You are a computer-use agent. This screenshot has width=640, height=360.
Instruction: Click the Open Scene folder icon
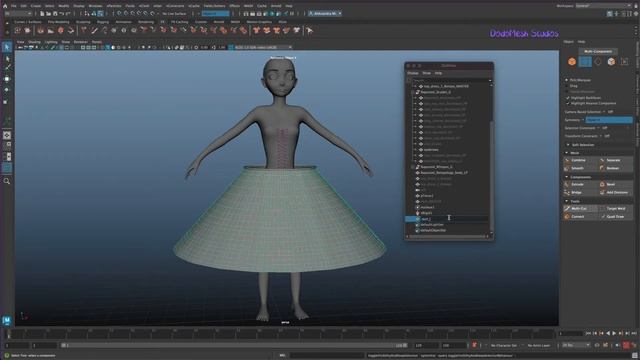tap(49, 13)
